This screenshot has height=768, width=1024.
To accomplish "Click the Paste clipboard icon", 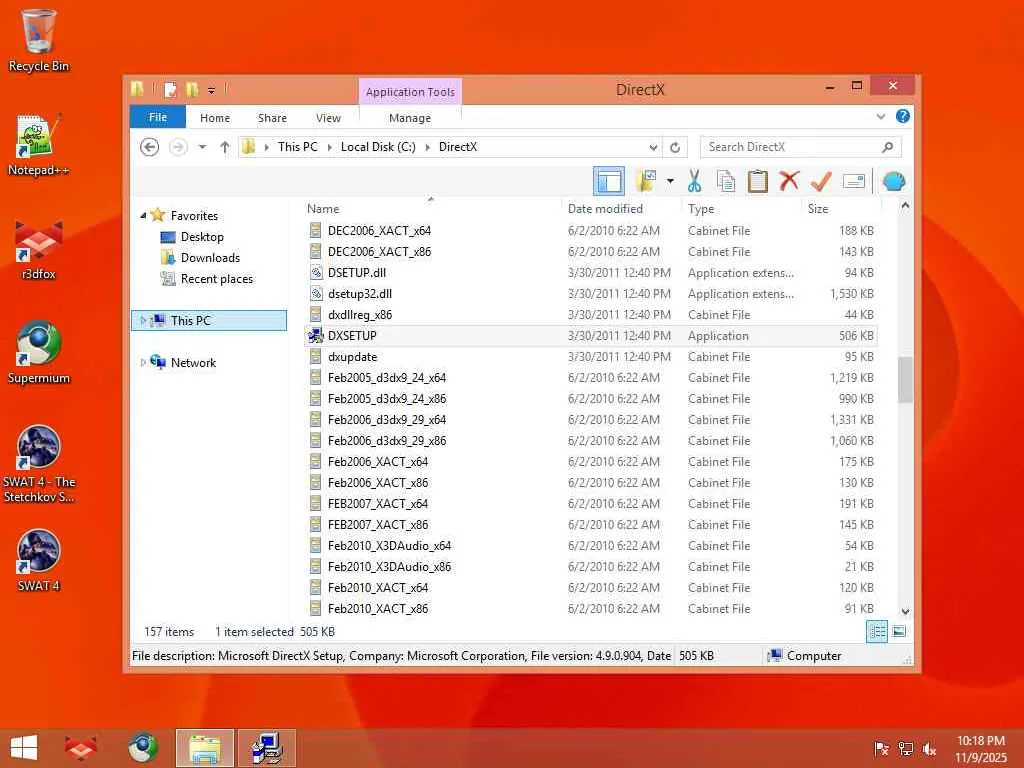I will [x=758, y=181].
